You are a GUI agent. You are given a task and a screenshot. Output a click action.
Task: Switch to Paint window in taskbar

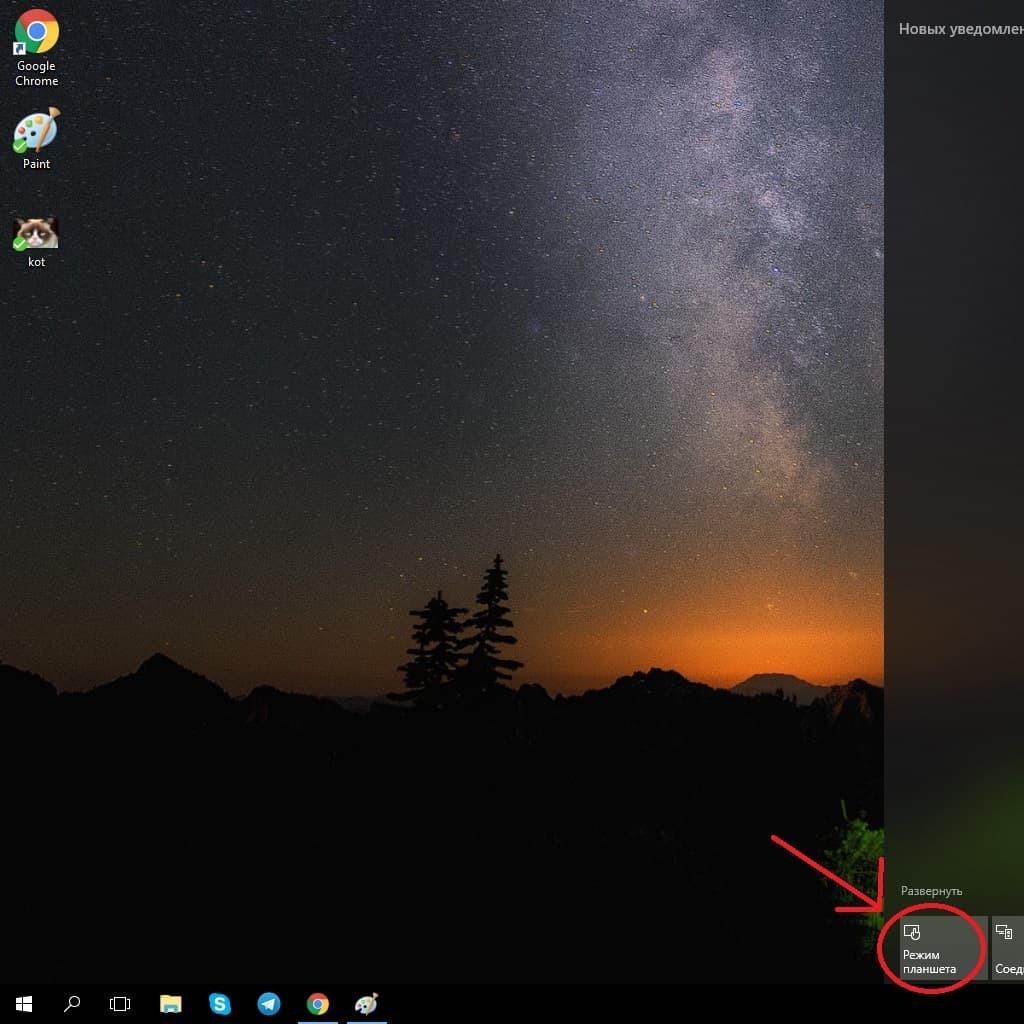[366, 1004]
